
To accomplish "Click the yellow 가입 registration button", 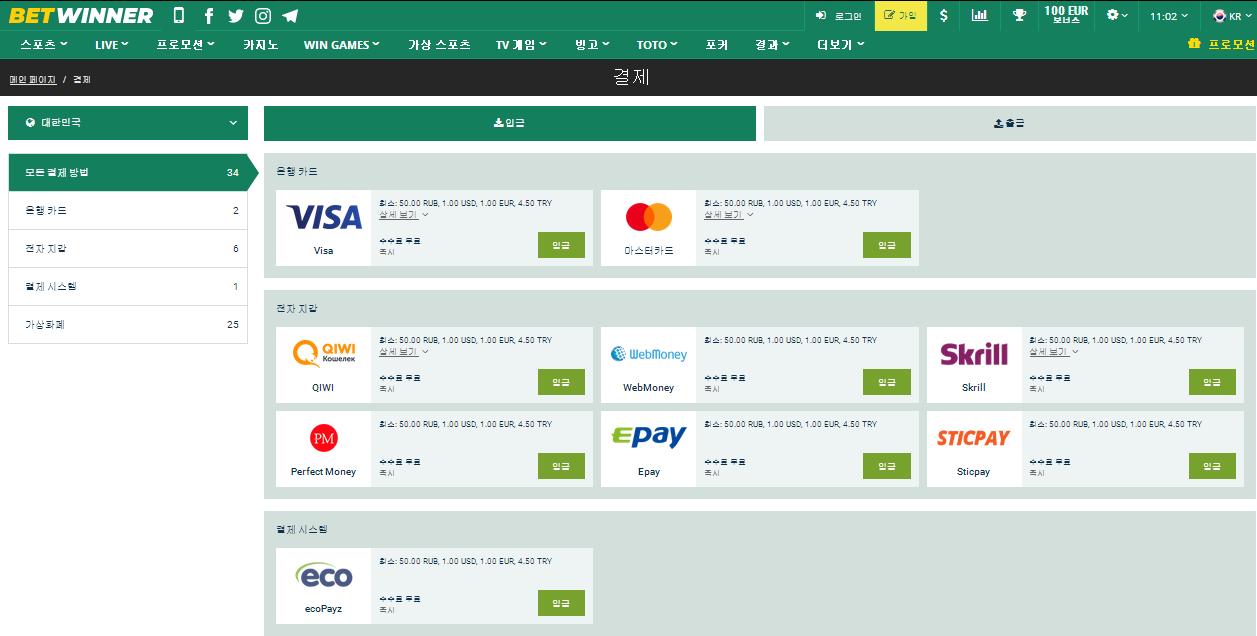I will pyautogui.click(x=900, y=16).
